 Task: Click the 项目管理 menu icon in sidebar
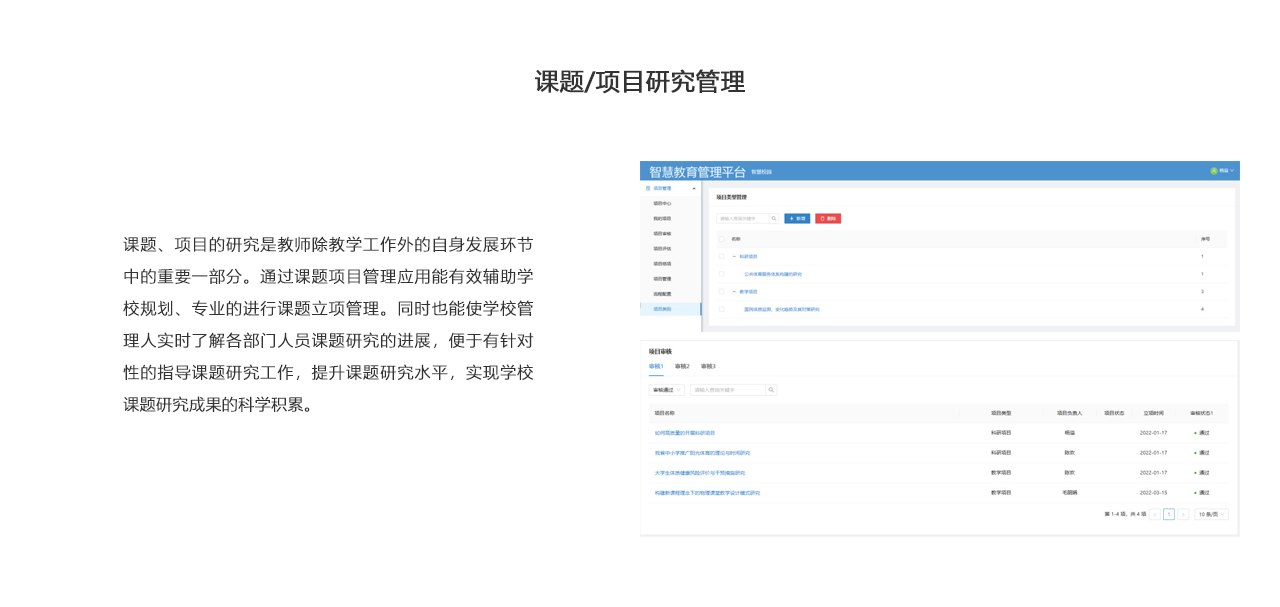[648, 188]
